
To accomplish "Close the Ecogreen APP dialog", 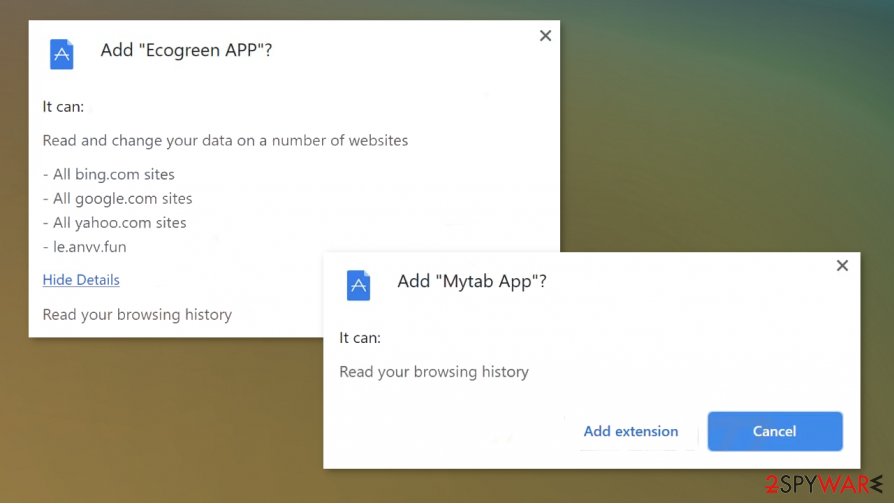I will click(545, 36).
